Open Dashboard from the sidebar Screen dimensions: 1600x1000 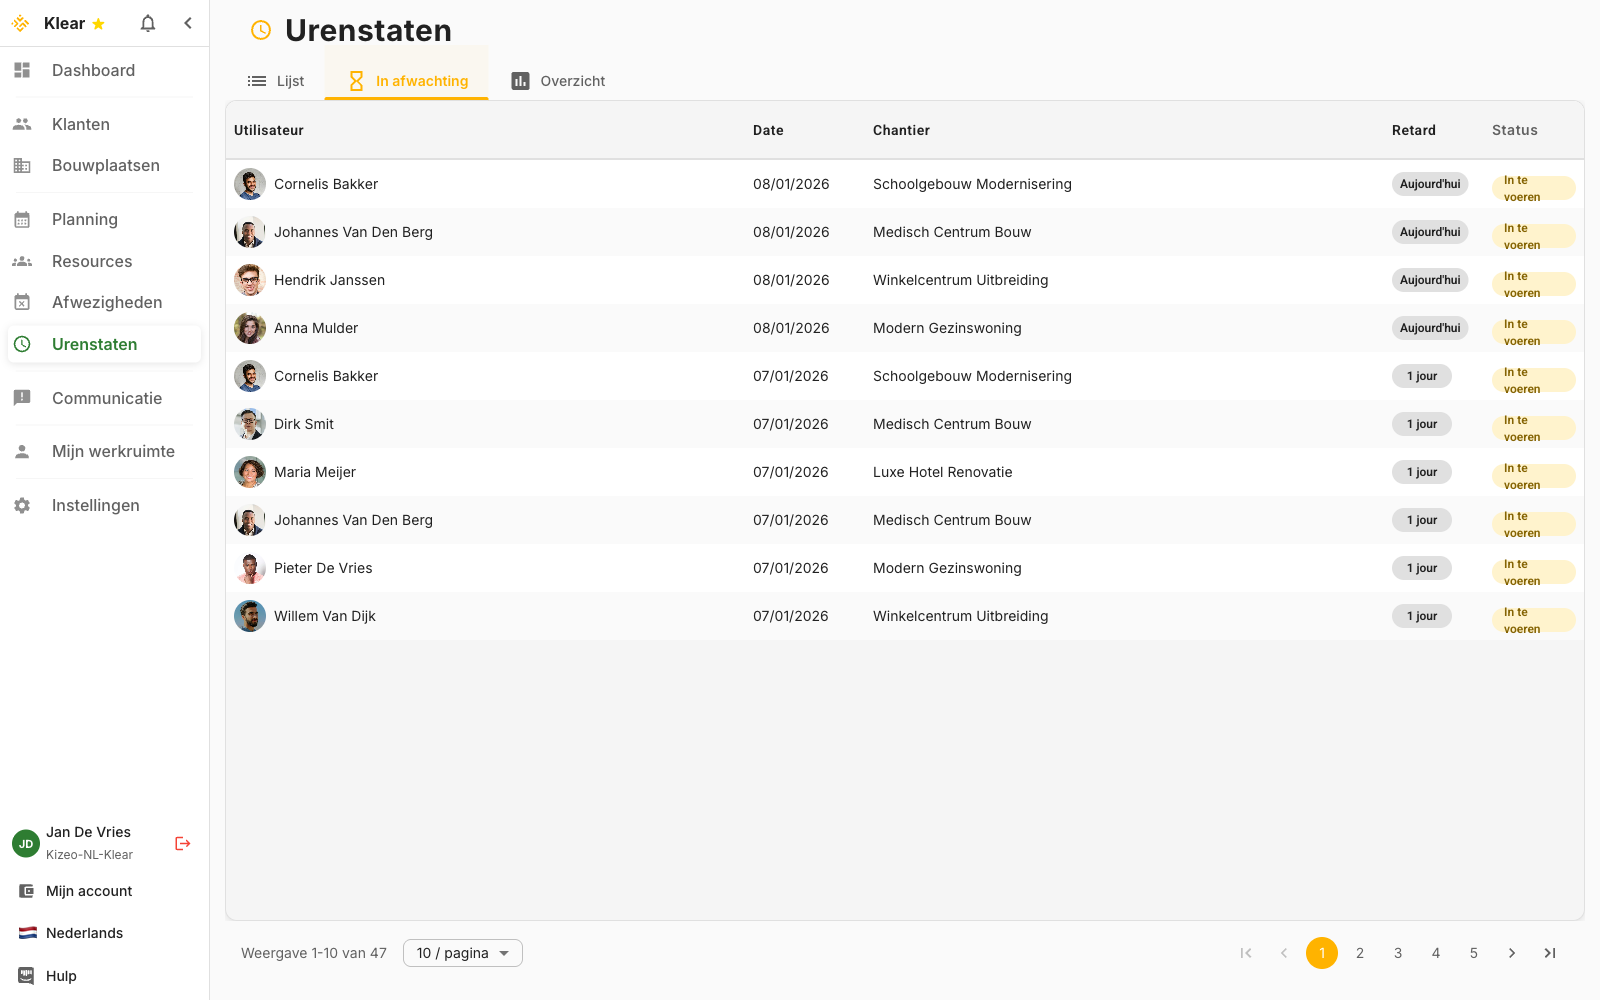93,70
